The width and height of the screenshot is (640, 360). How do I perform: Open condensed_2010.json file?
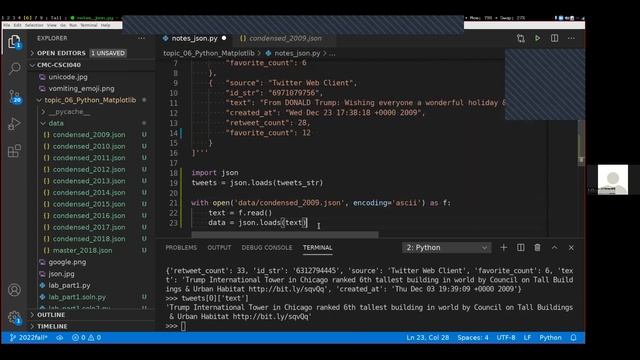(89, 146)
